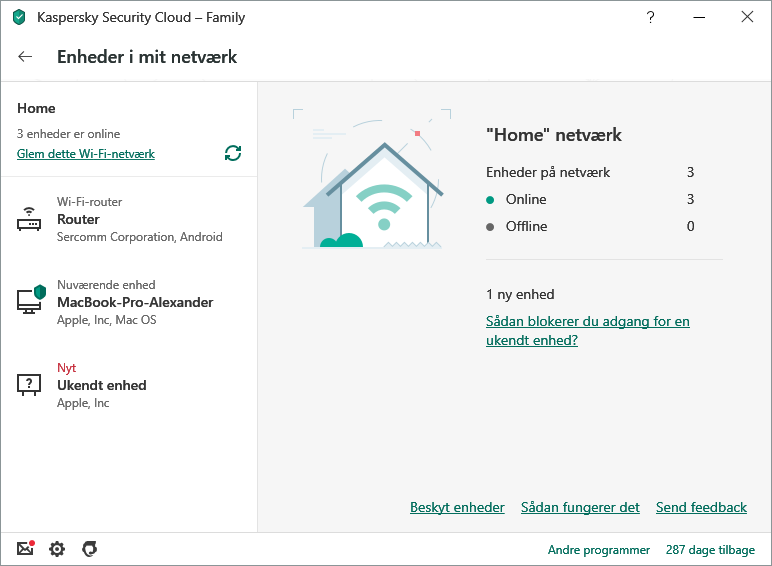Click the back arrow icon
The width and height of the screenshot is (772, 566).
[x=25, y=57]
